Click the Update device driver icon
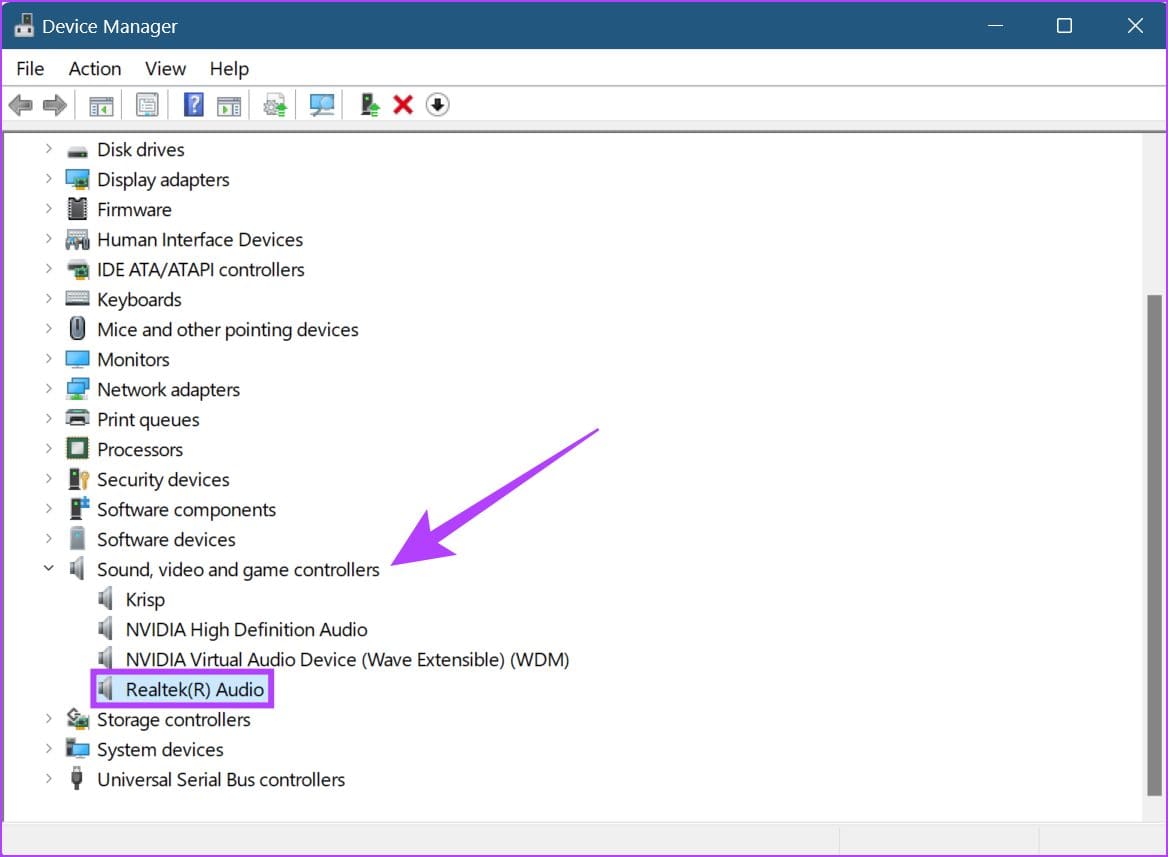The image size is (1168, 857). 275,105
